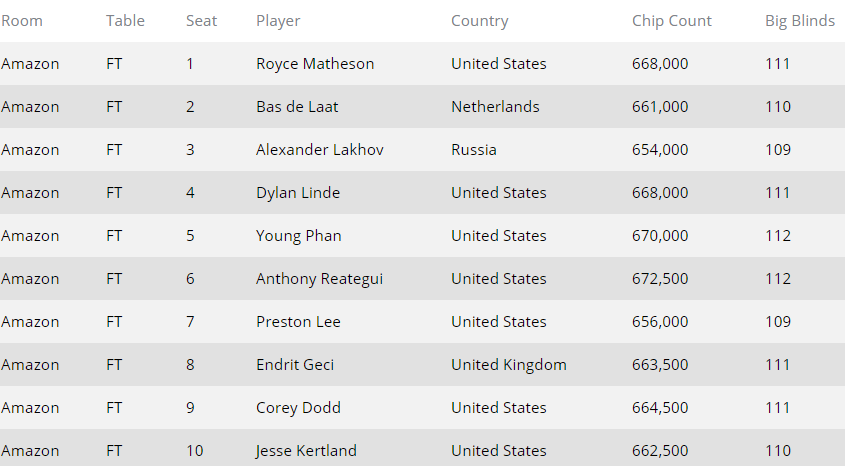Click the 672,500 chip count cell
The image size is (845, 466).
[660, 279]
